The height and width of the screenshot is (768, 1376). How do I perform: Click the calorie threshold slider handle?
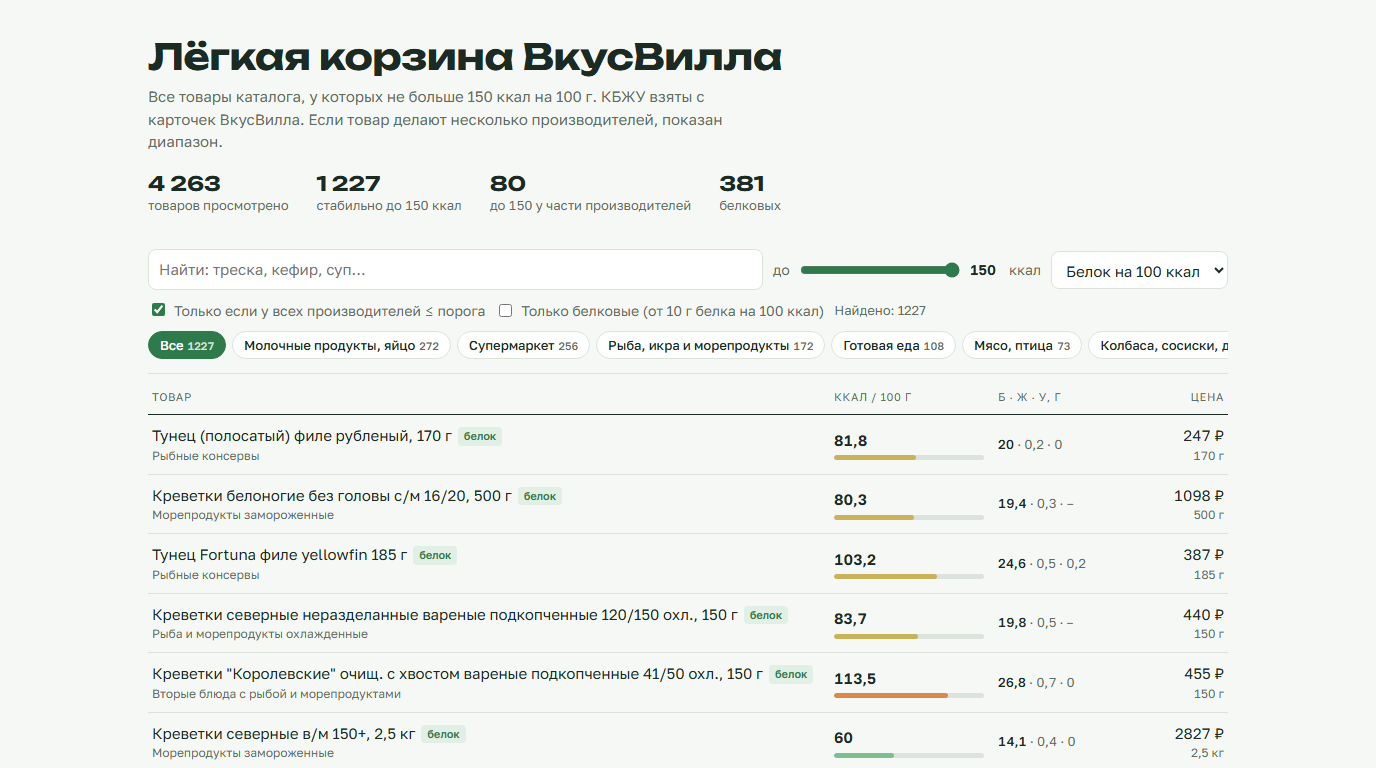(x=952, y=270)
